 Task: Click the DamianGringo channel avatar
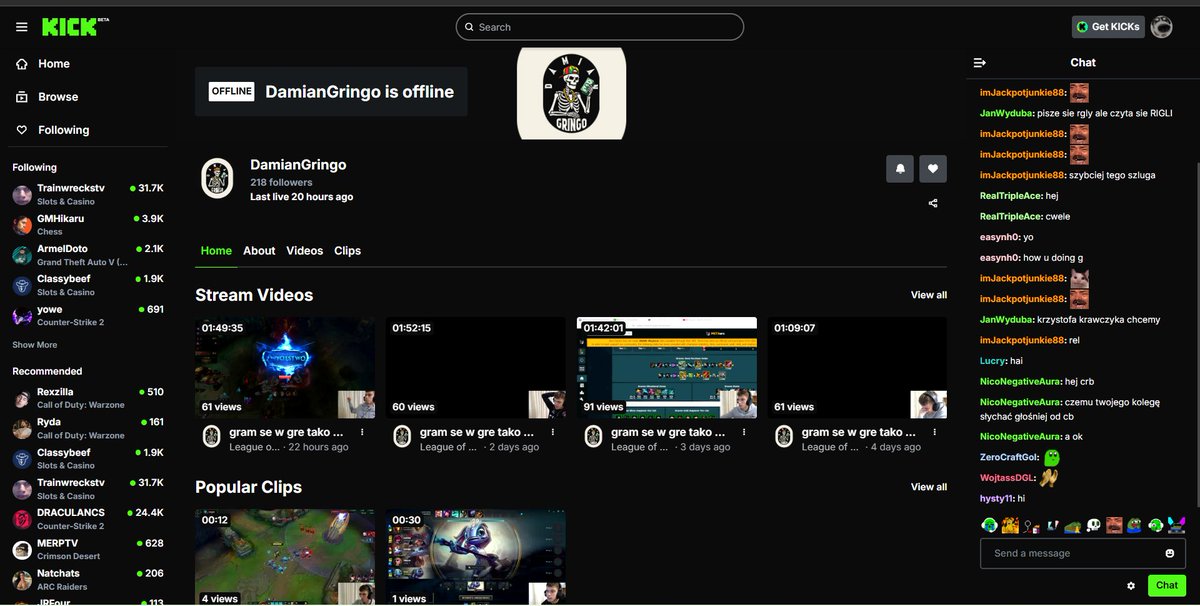pos(217,178)
